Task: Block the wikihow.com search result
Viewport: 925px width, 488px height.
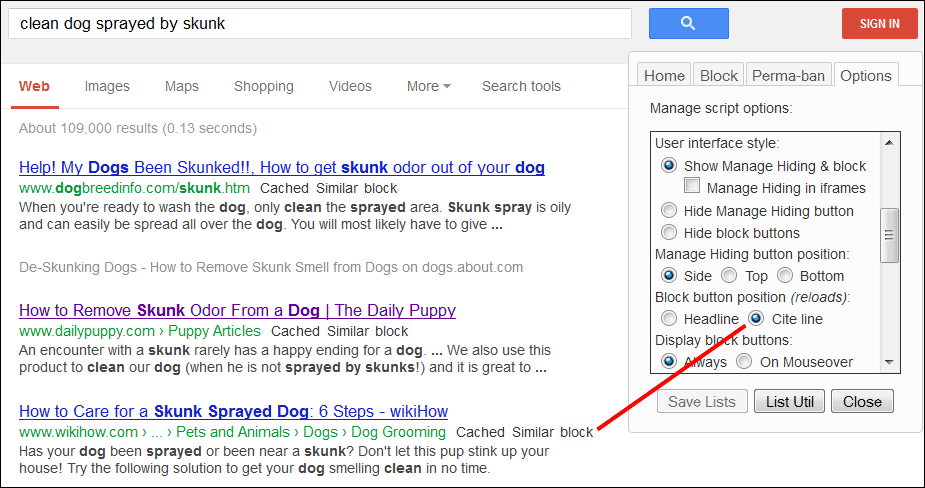Action: tap(576, 432)
